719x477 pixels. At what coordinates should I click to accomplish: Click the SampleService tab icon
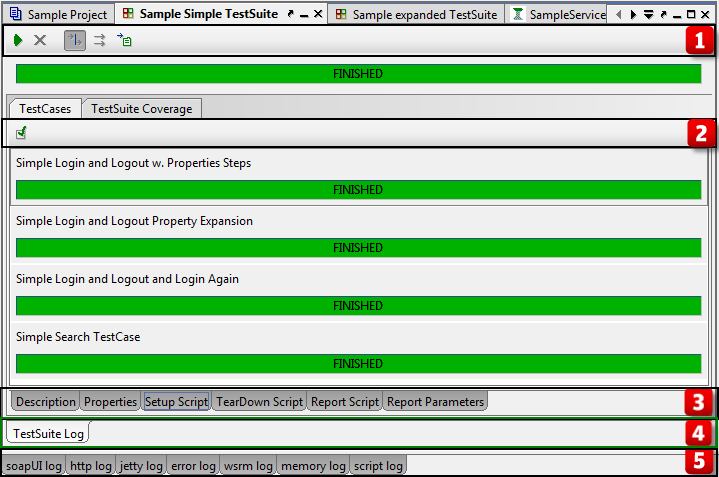pos(518,14)
